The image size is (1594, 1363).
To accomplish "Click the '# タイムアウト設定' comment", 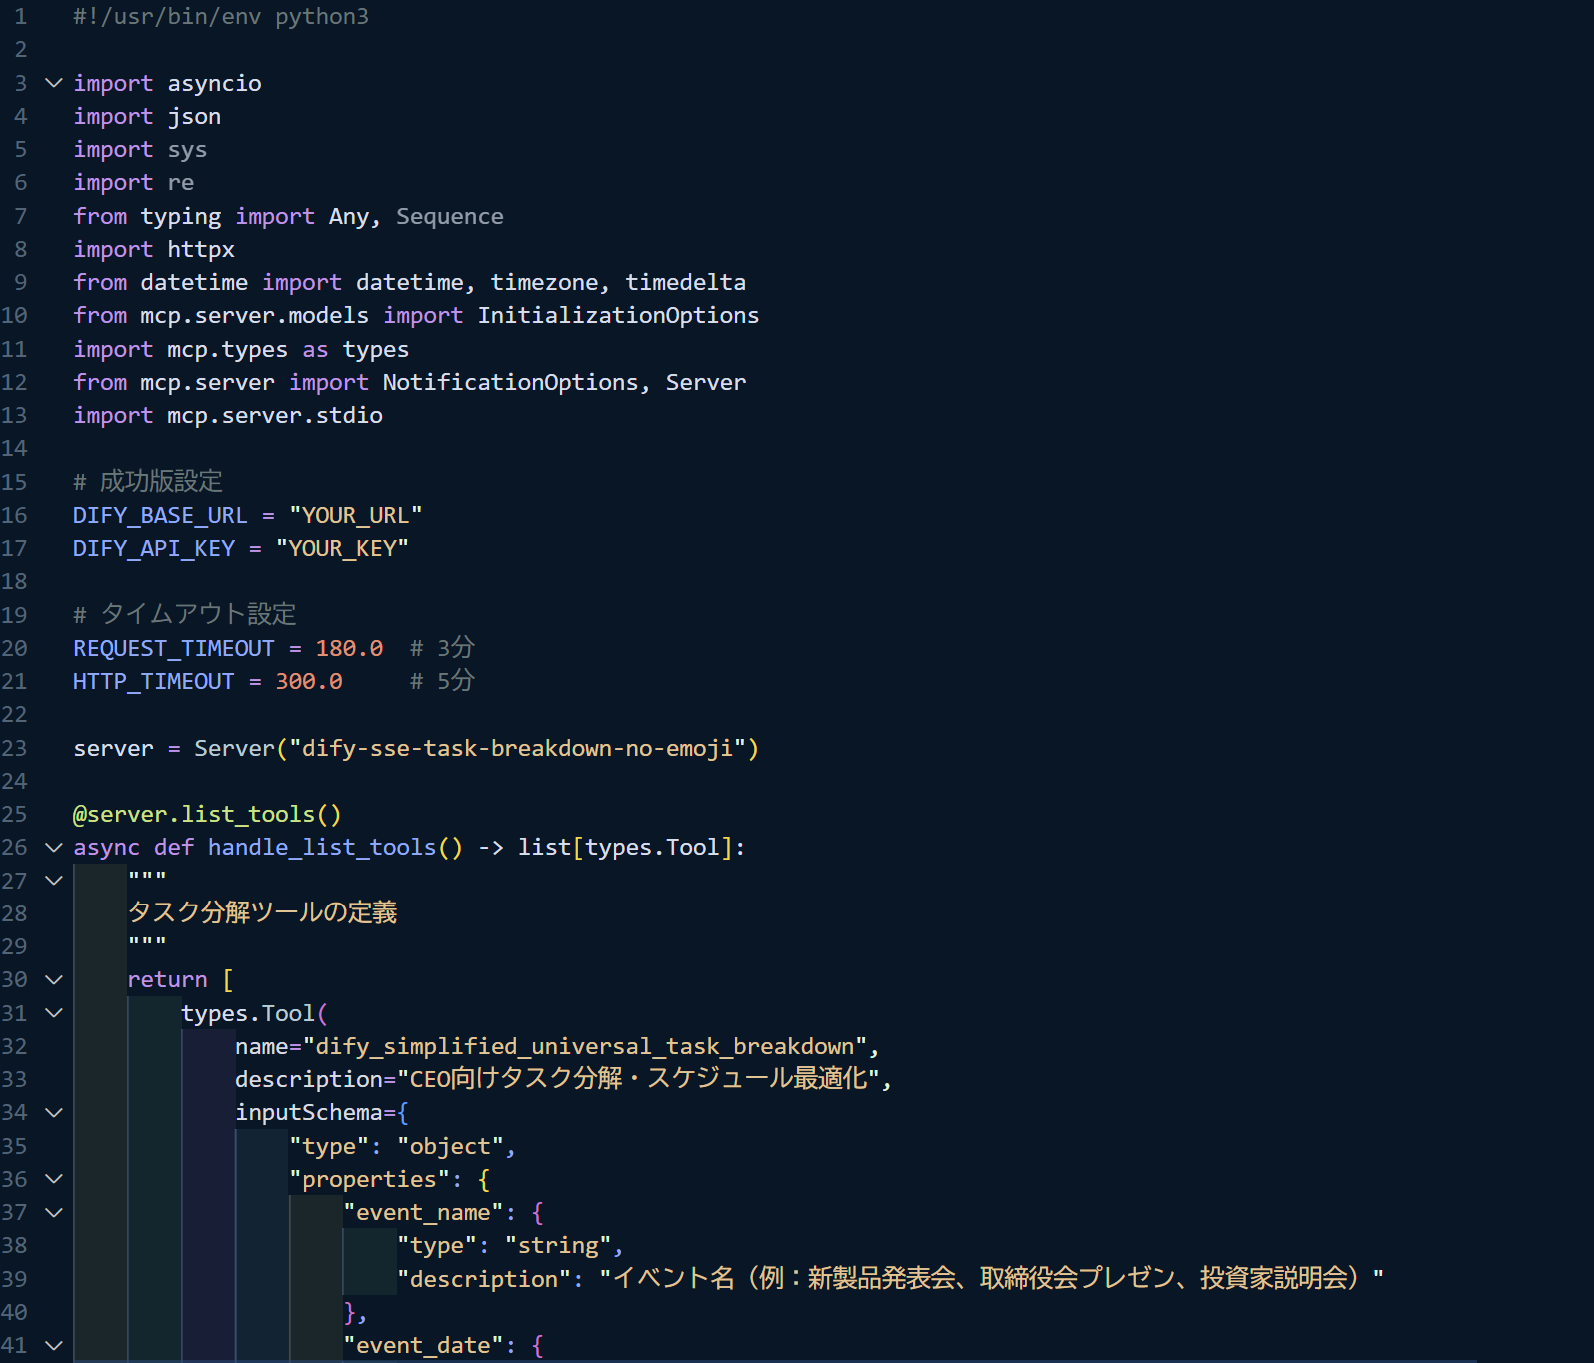I will tap(185, 614).
